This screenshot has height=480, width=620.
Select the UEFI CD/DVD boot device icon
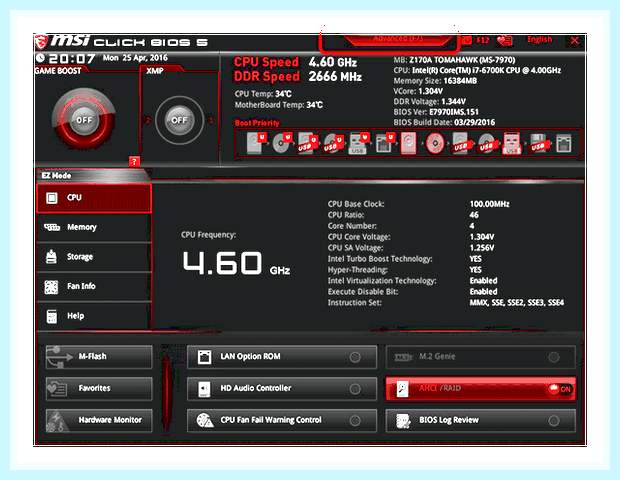coord(282,143)
